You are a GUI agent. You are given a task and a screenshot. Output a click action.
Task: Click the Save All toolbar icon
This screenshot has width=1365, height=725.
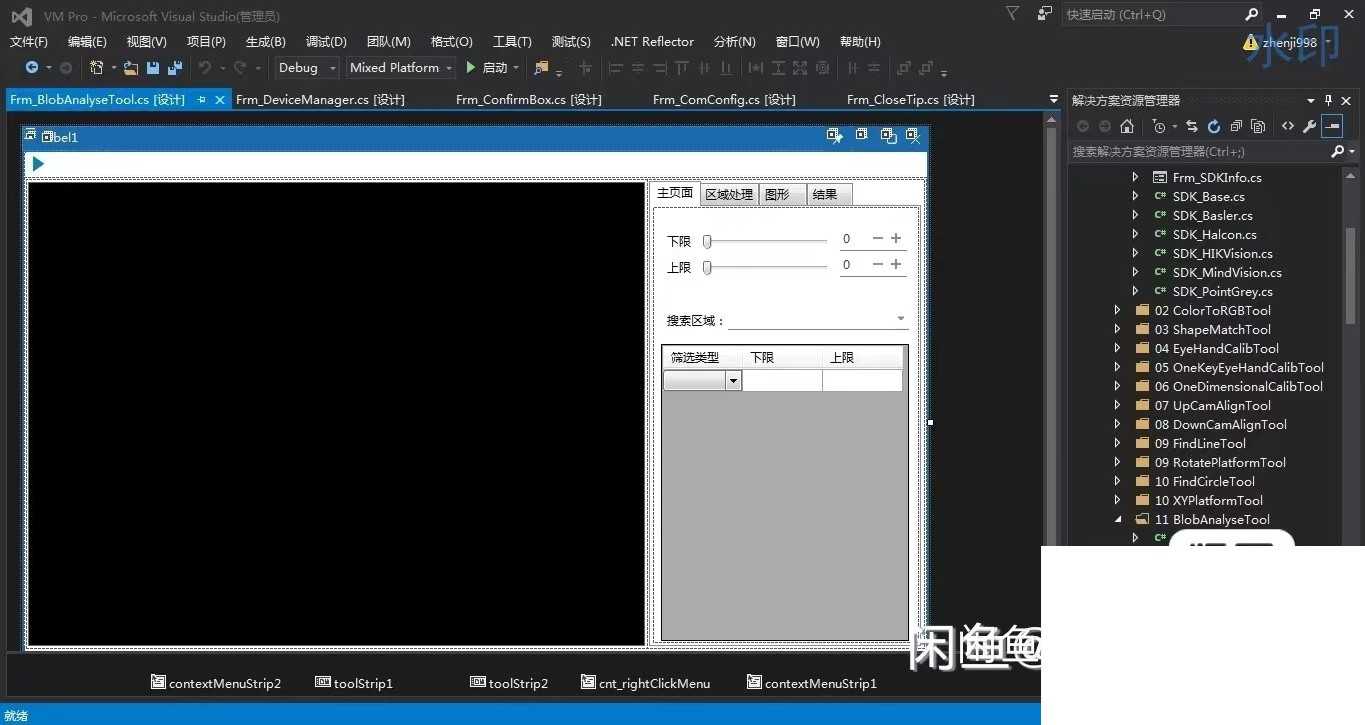point(175,68)
